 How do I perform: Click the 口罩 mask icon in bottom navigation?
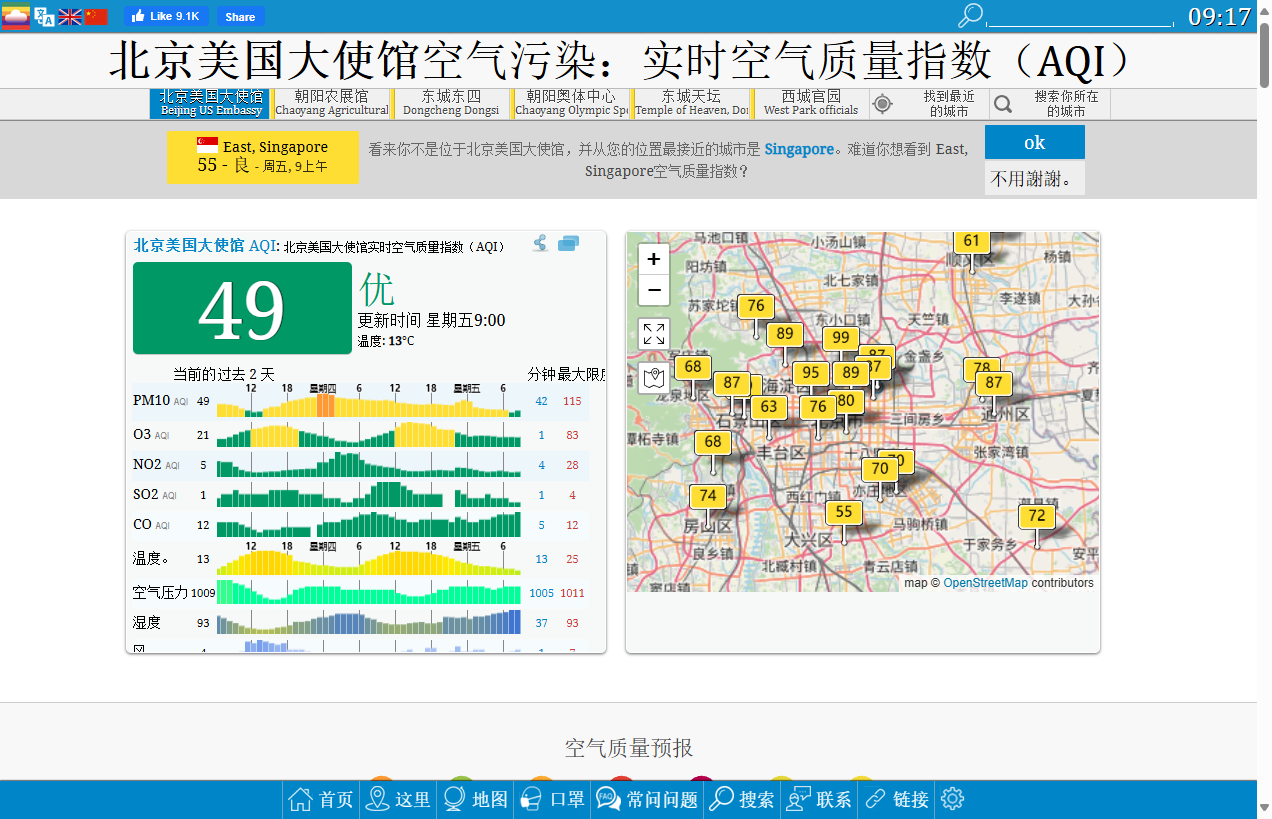tap(531, 798)
